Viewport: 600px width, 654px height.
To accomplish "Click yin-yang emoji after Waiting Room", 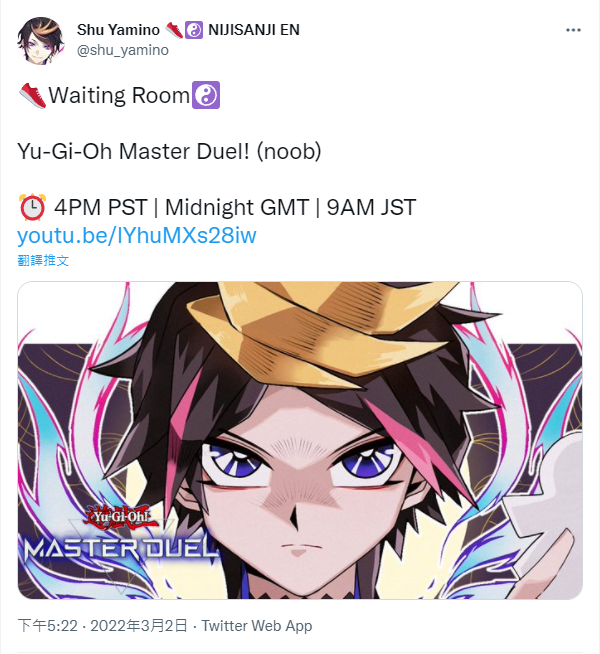I will pos(206,95).
